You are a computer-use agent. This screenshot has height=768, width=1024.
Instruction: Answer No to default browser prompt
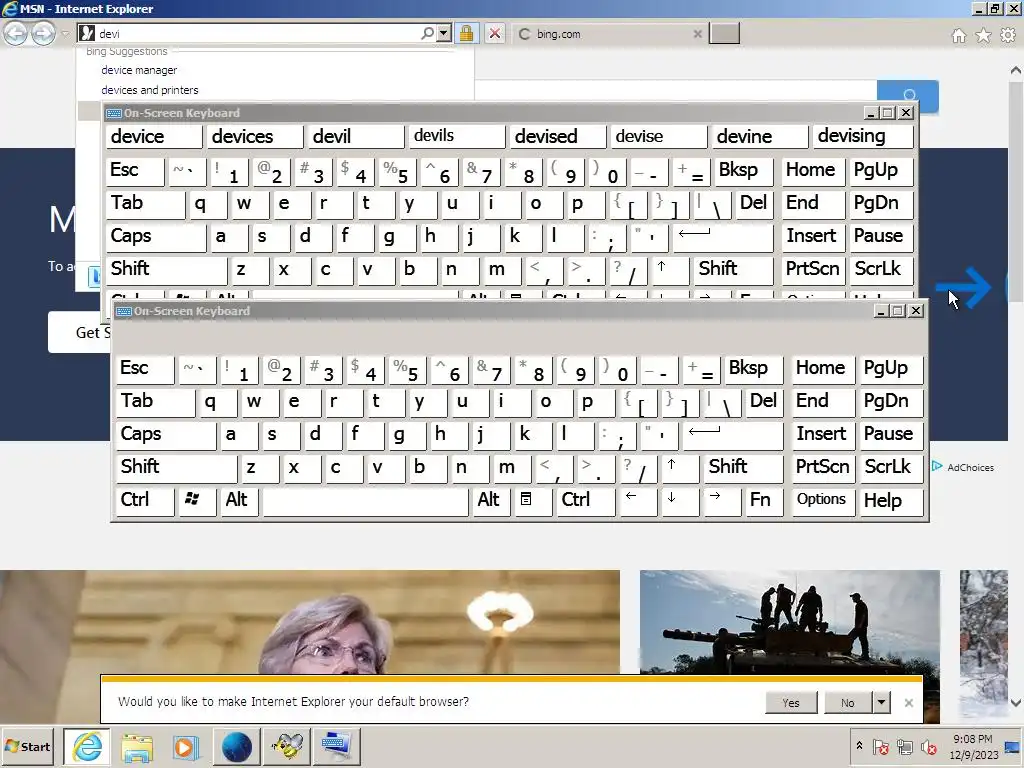click(x=848, y=703)
